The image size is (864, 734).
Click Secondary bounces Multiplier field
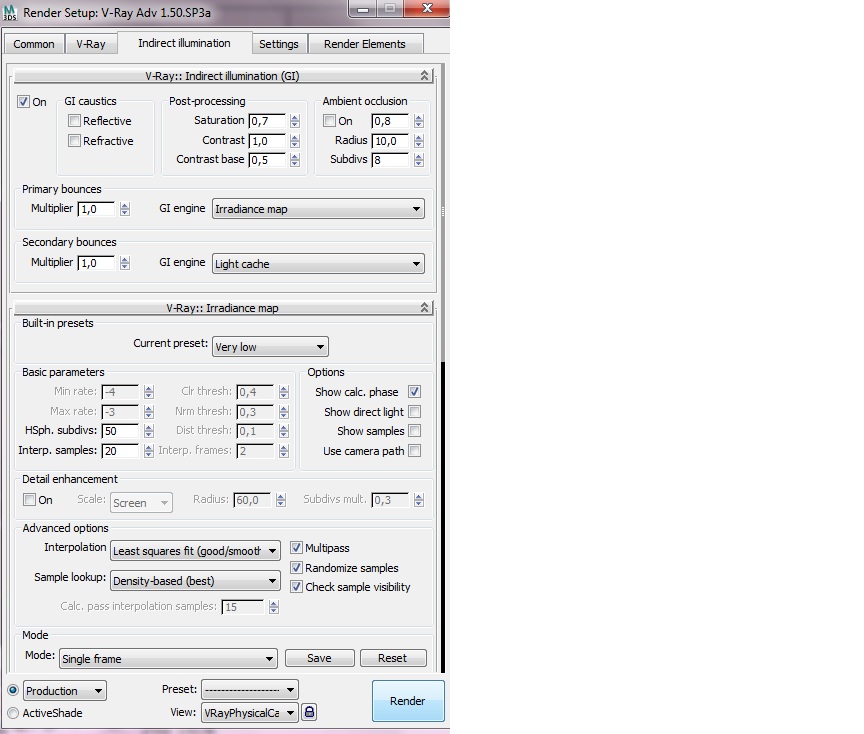pyautogui.click(x=96, y=263)
